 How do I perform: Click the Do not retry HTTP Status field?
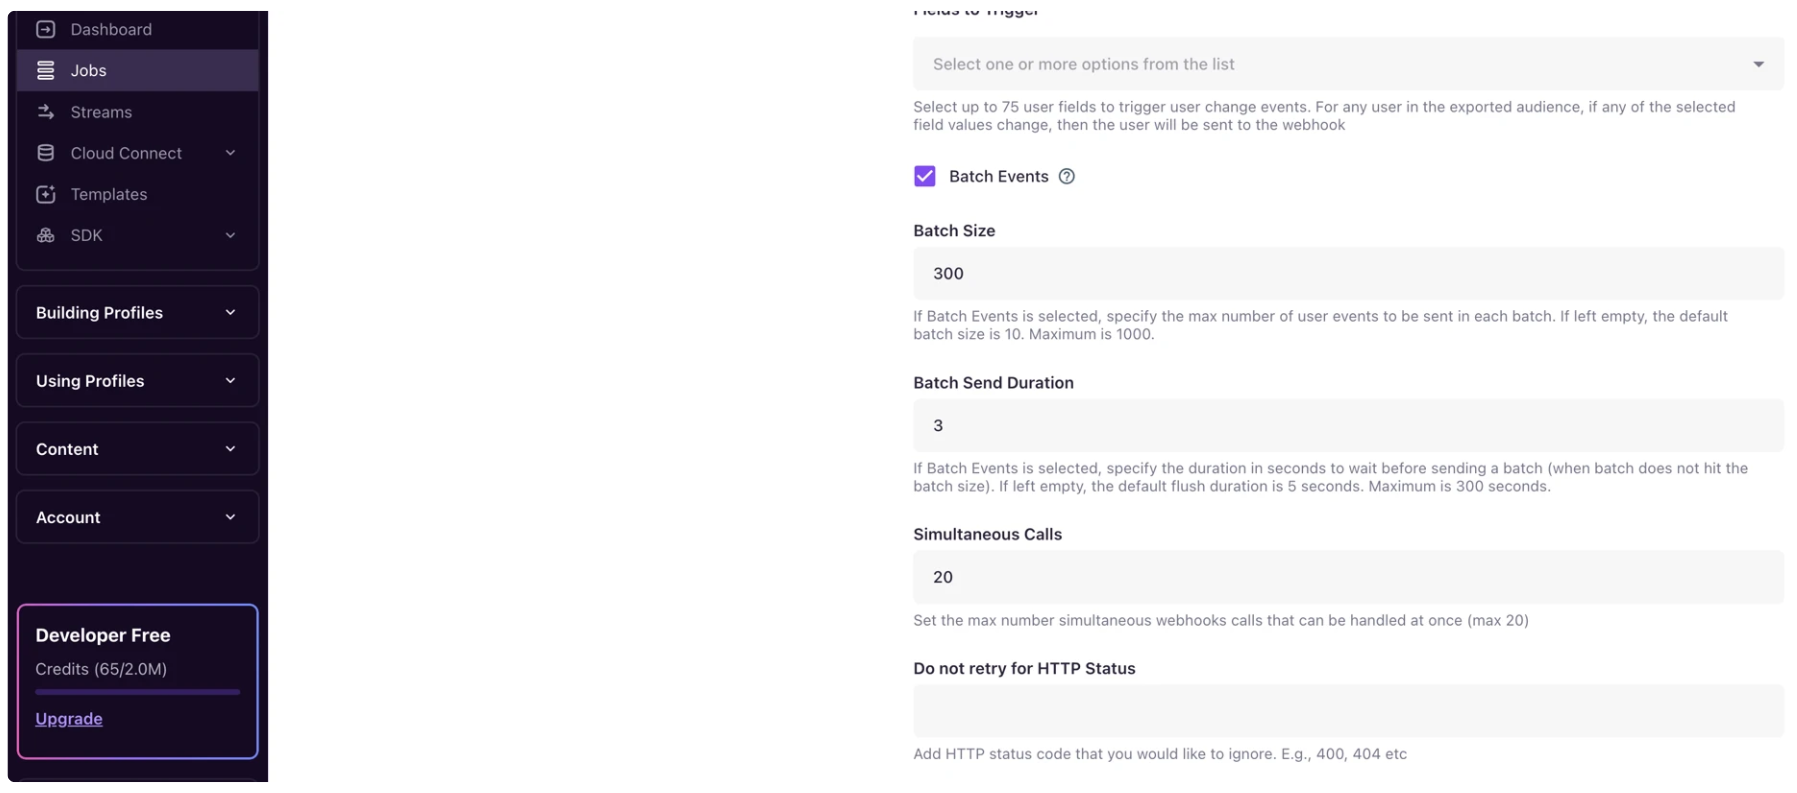click(x=1347, y=710)
